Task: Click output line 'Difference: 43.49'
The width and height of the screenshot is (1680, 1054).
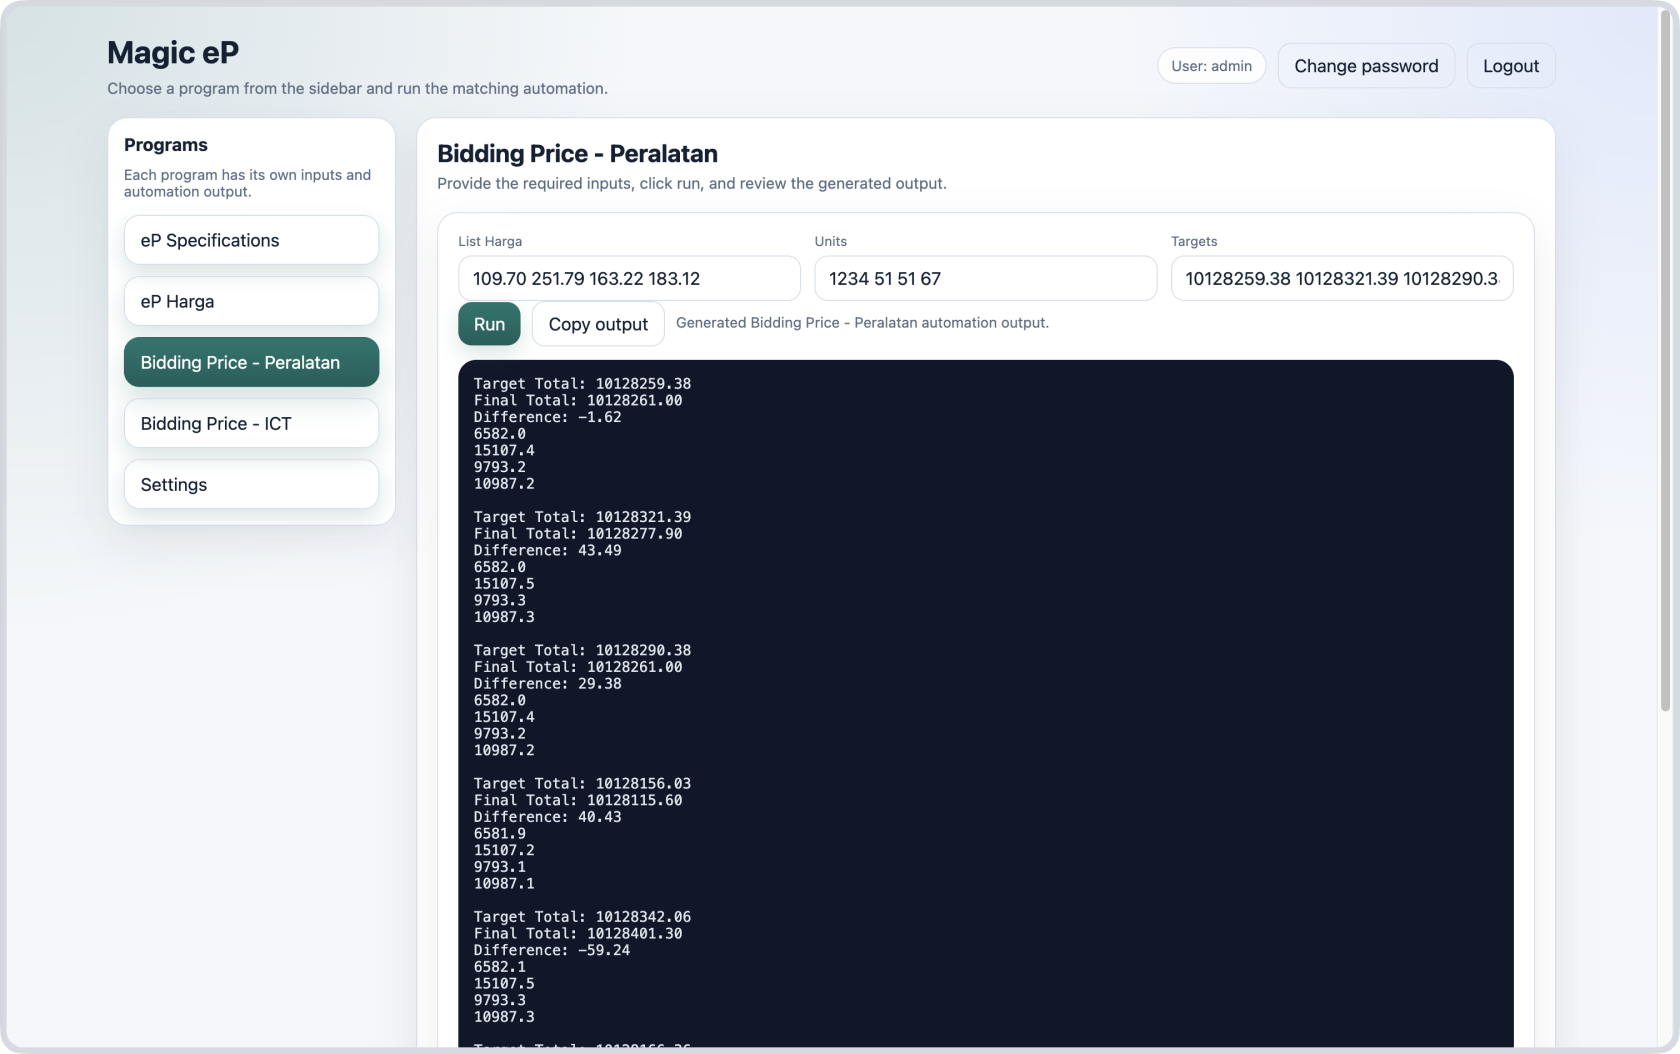Action: (x=547, y=550)
